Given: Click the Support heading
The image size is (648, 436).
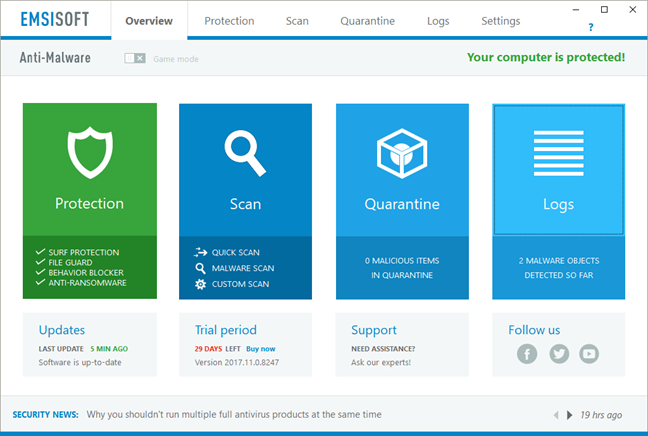Looking at the screenshot, I should tap(374, 330).
